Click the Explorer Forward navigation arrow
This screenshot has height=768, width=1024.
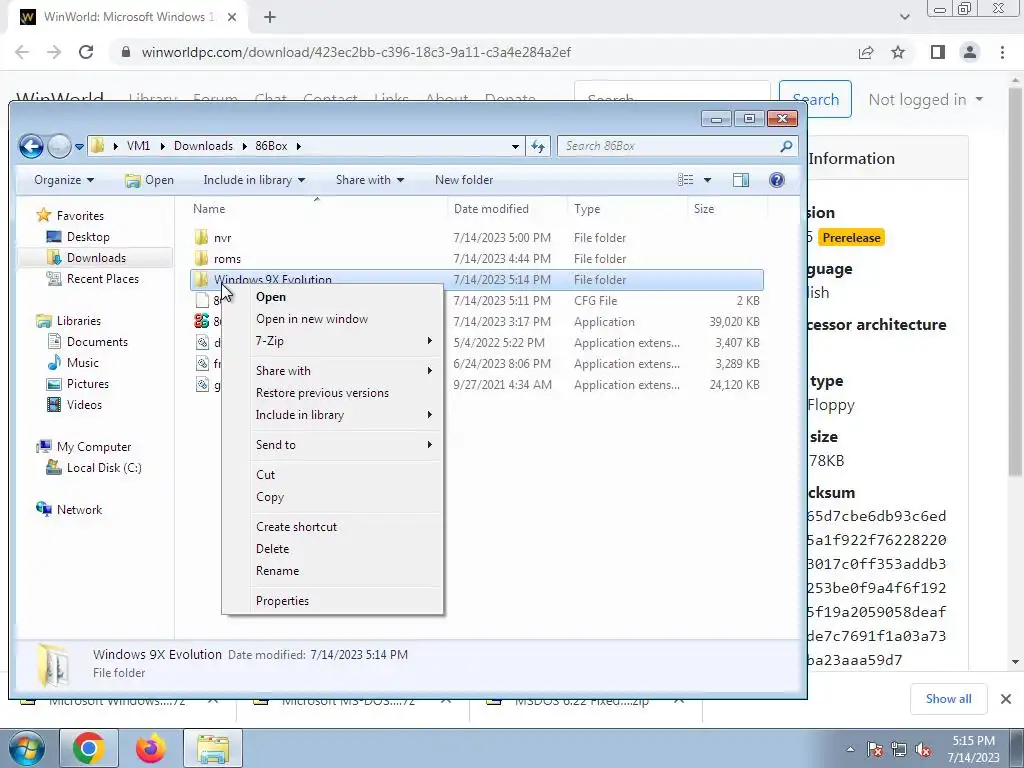tap(59, 146)
